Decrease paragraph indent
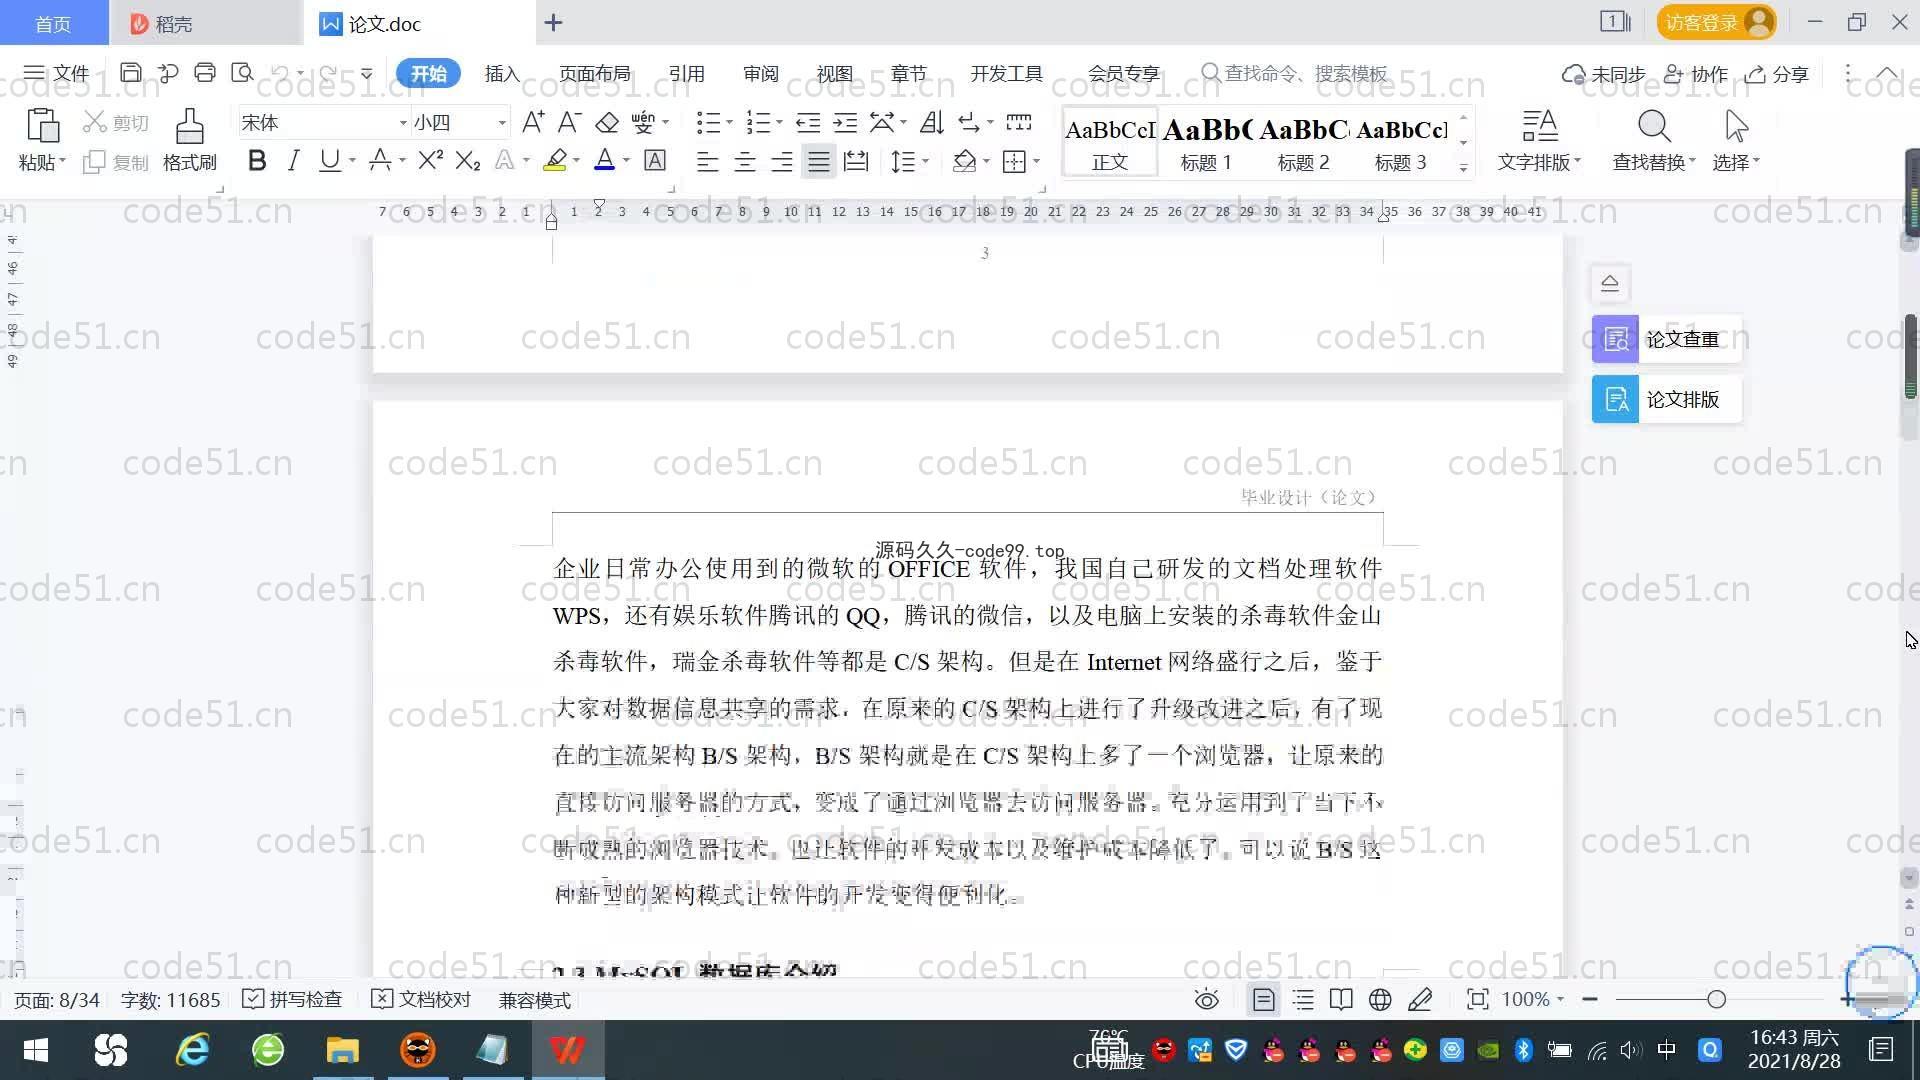1920x1080 pixels. [x=808, y=122]
